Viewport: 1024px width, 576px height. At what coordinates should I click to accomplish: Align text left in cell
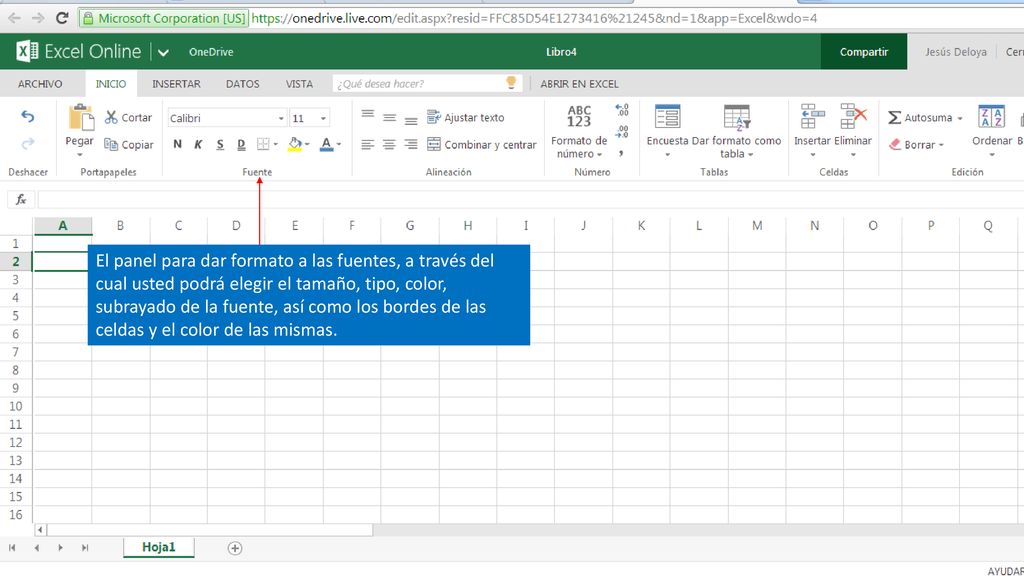(368, 144)
